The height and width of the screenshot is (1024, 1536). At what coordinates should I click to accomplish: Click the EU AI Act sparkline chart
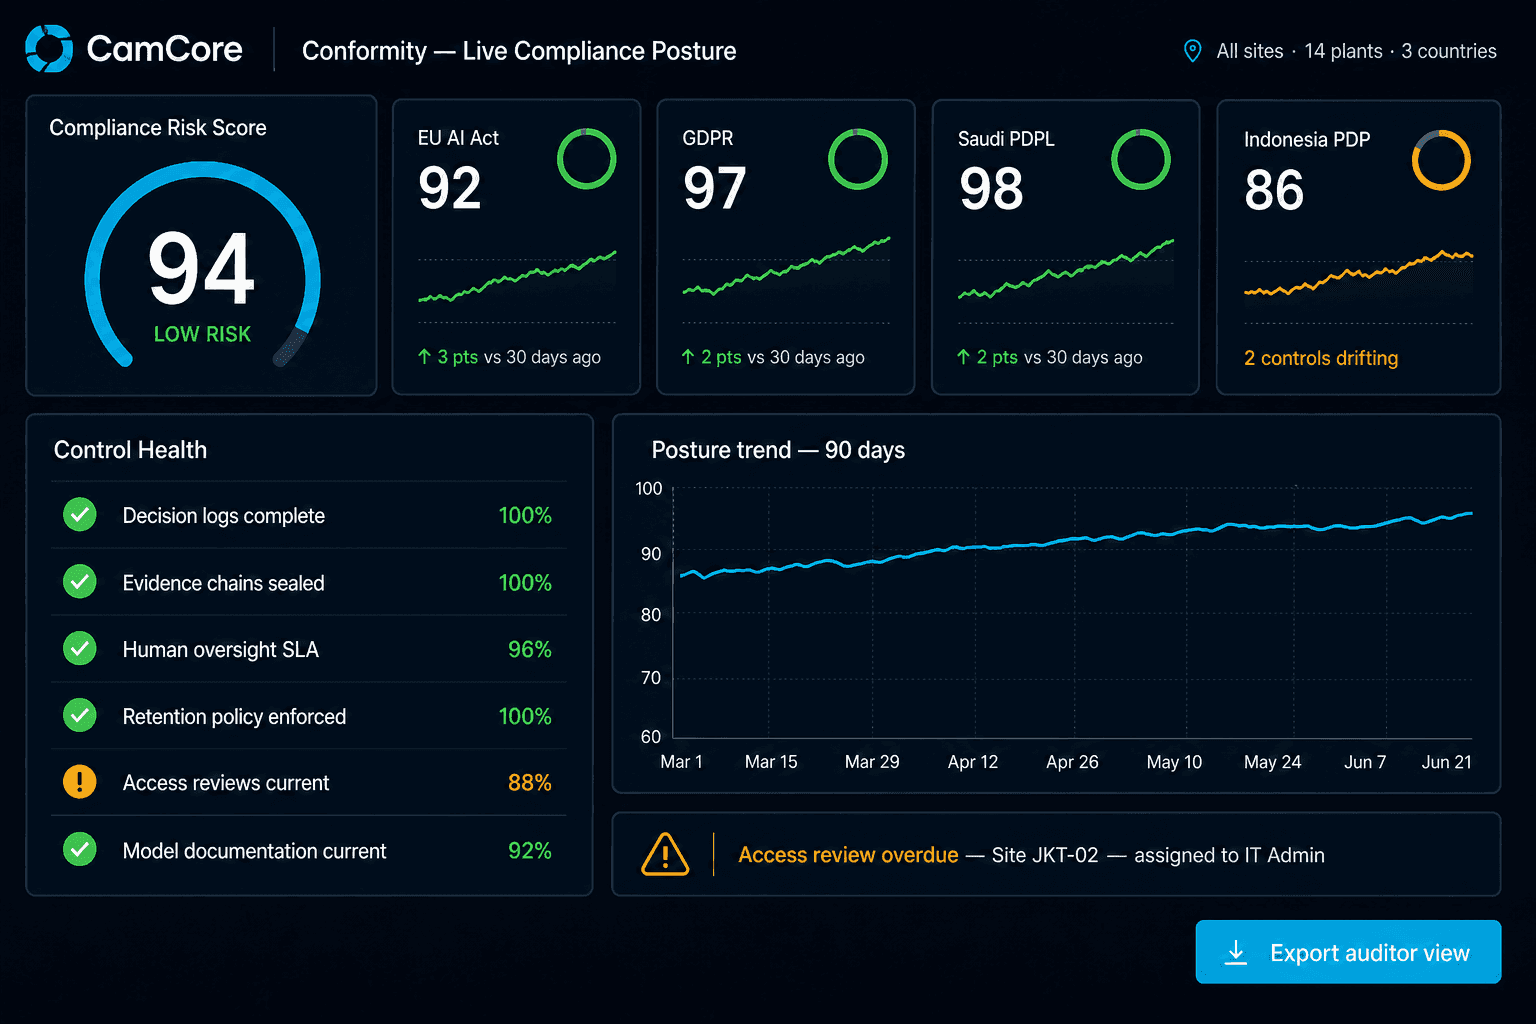517,277
